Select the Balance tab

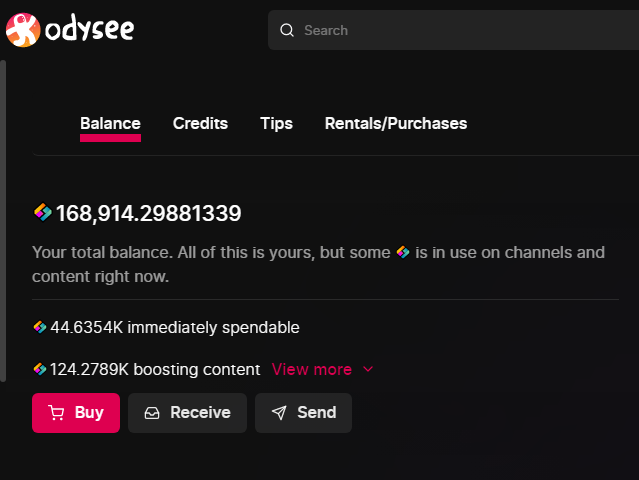pos(110,123)
